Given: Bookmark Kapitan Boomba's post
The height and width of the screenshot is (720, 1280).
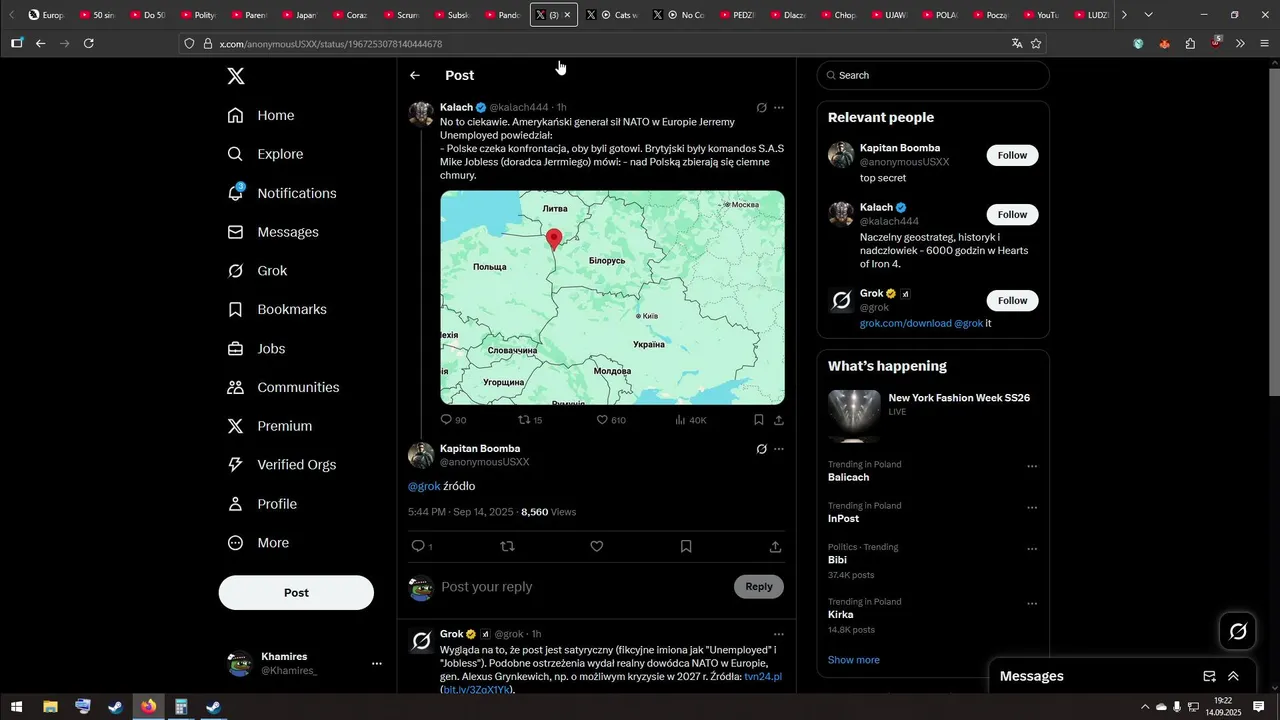Looking at the screenshot, I should point(686,546).
